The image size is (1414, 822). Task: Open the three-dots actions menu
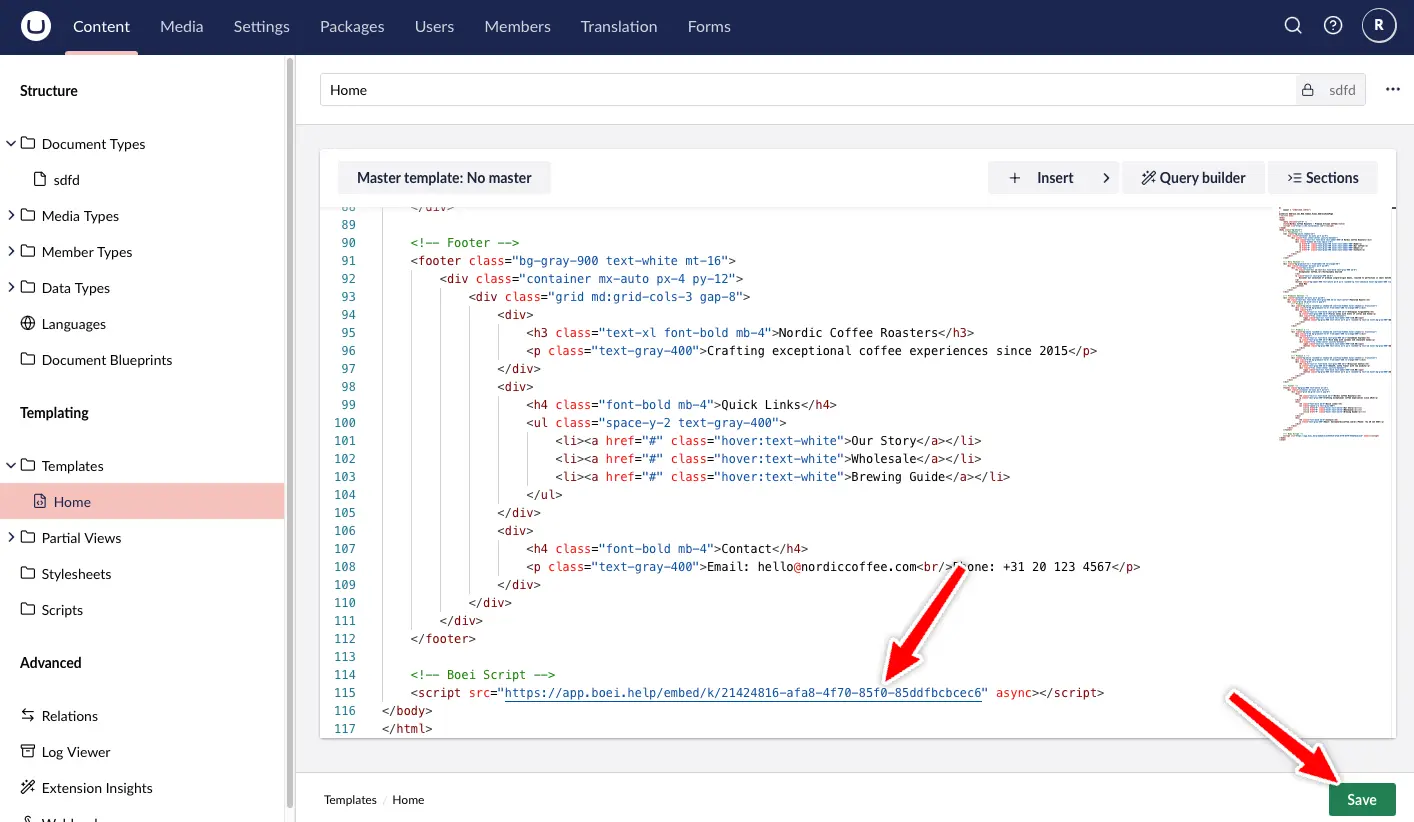(1392, 90)
